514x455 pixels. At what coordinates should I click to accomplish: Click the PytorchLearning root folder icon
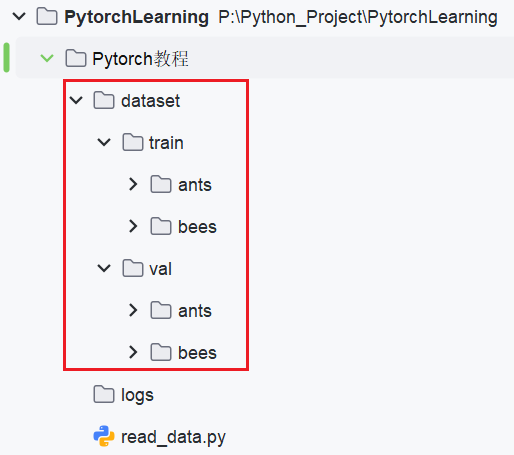(x=47, y=16)
